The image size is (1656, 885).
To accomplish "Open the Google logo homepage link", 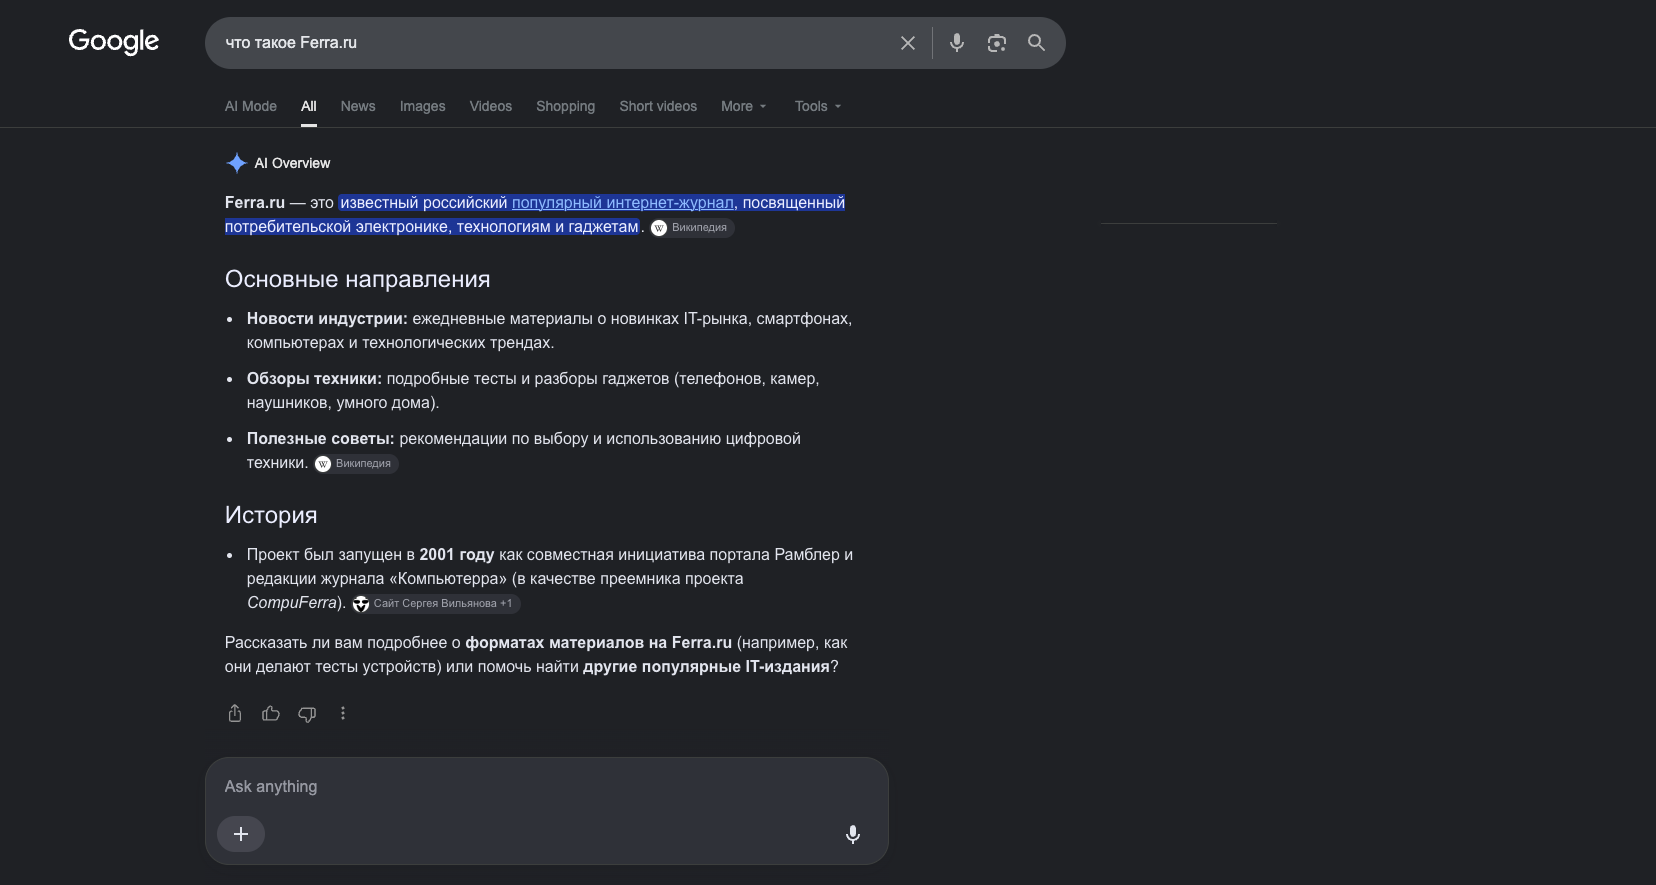I will coord(114,41).
